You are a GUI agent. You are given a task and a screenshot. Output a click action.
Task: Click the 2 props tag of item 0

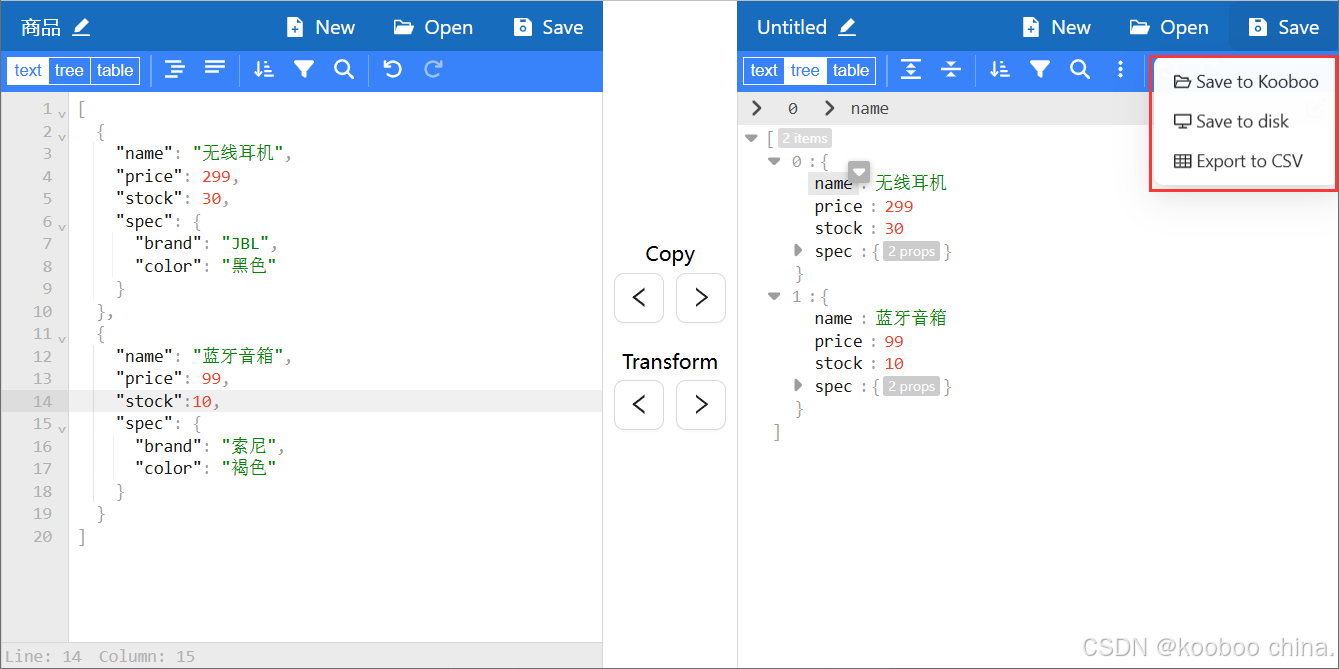(x=911, y=252)
